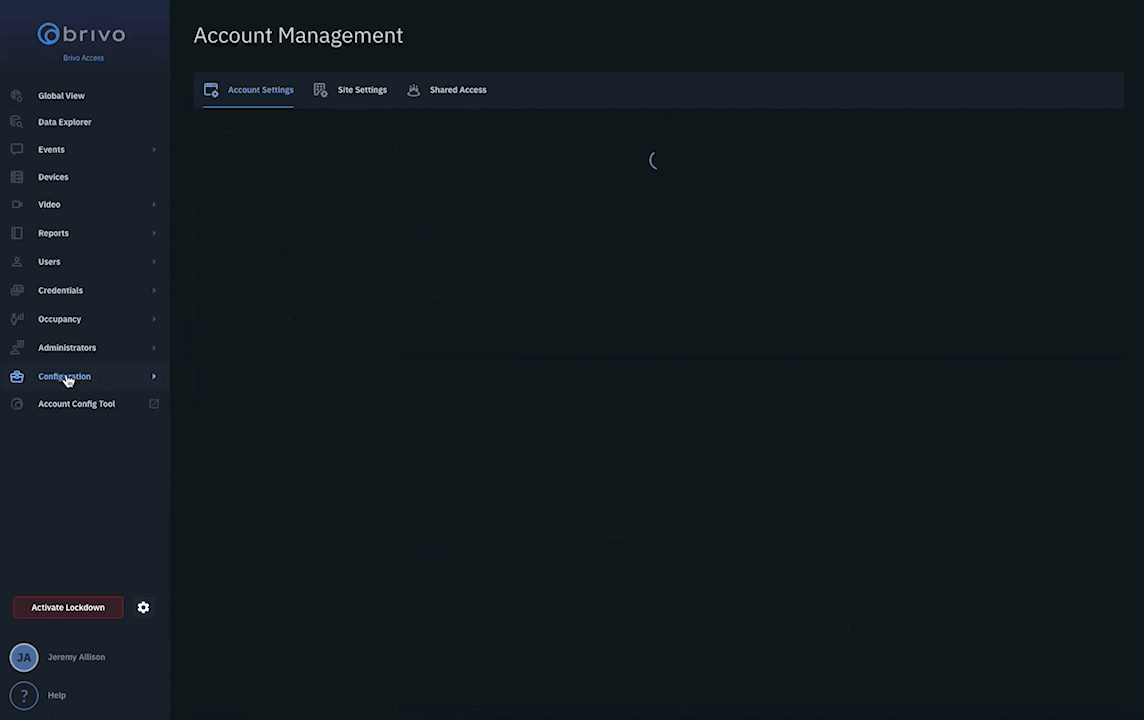Screen dimensions: 1144x720
Task: Switch to the Shared Access tab
Action: coord(447,90)
